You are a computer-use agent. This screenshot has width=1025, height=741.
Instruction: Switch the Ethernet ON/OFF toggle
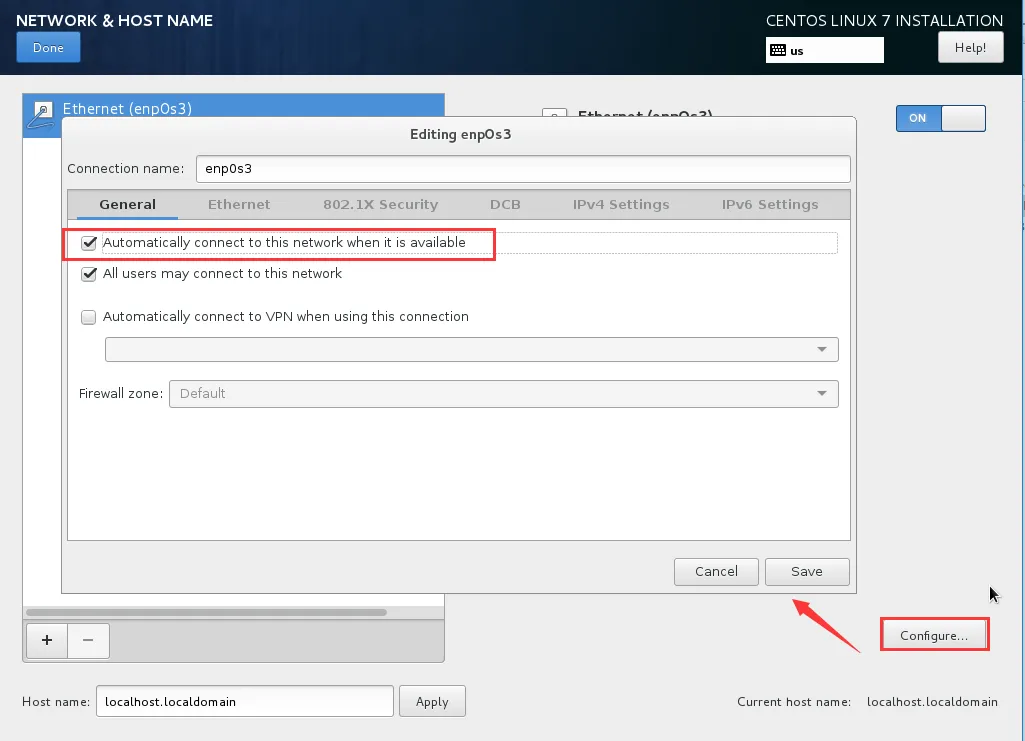tap(941, 118)
